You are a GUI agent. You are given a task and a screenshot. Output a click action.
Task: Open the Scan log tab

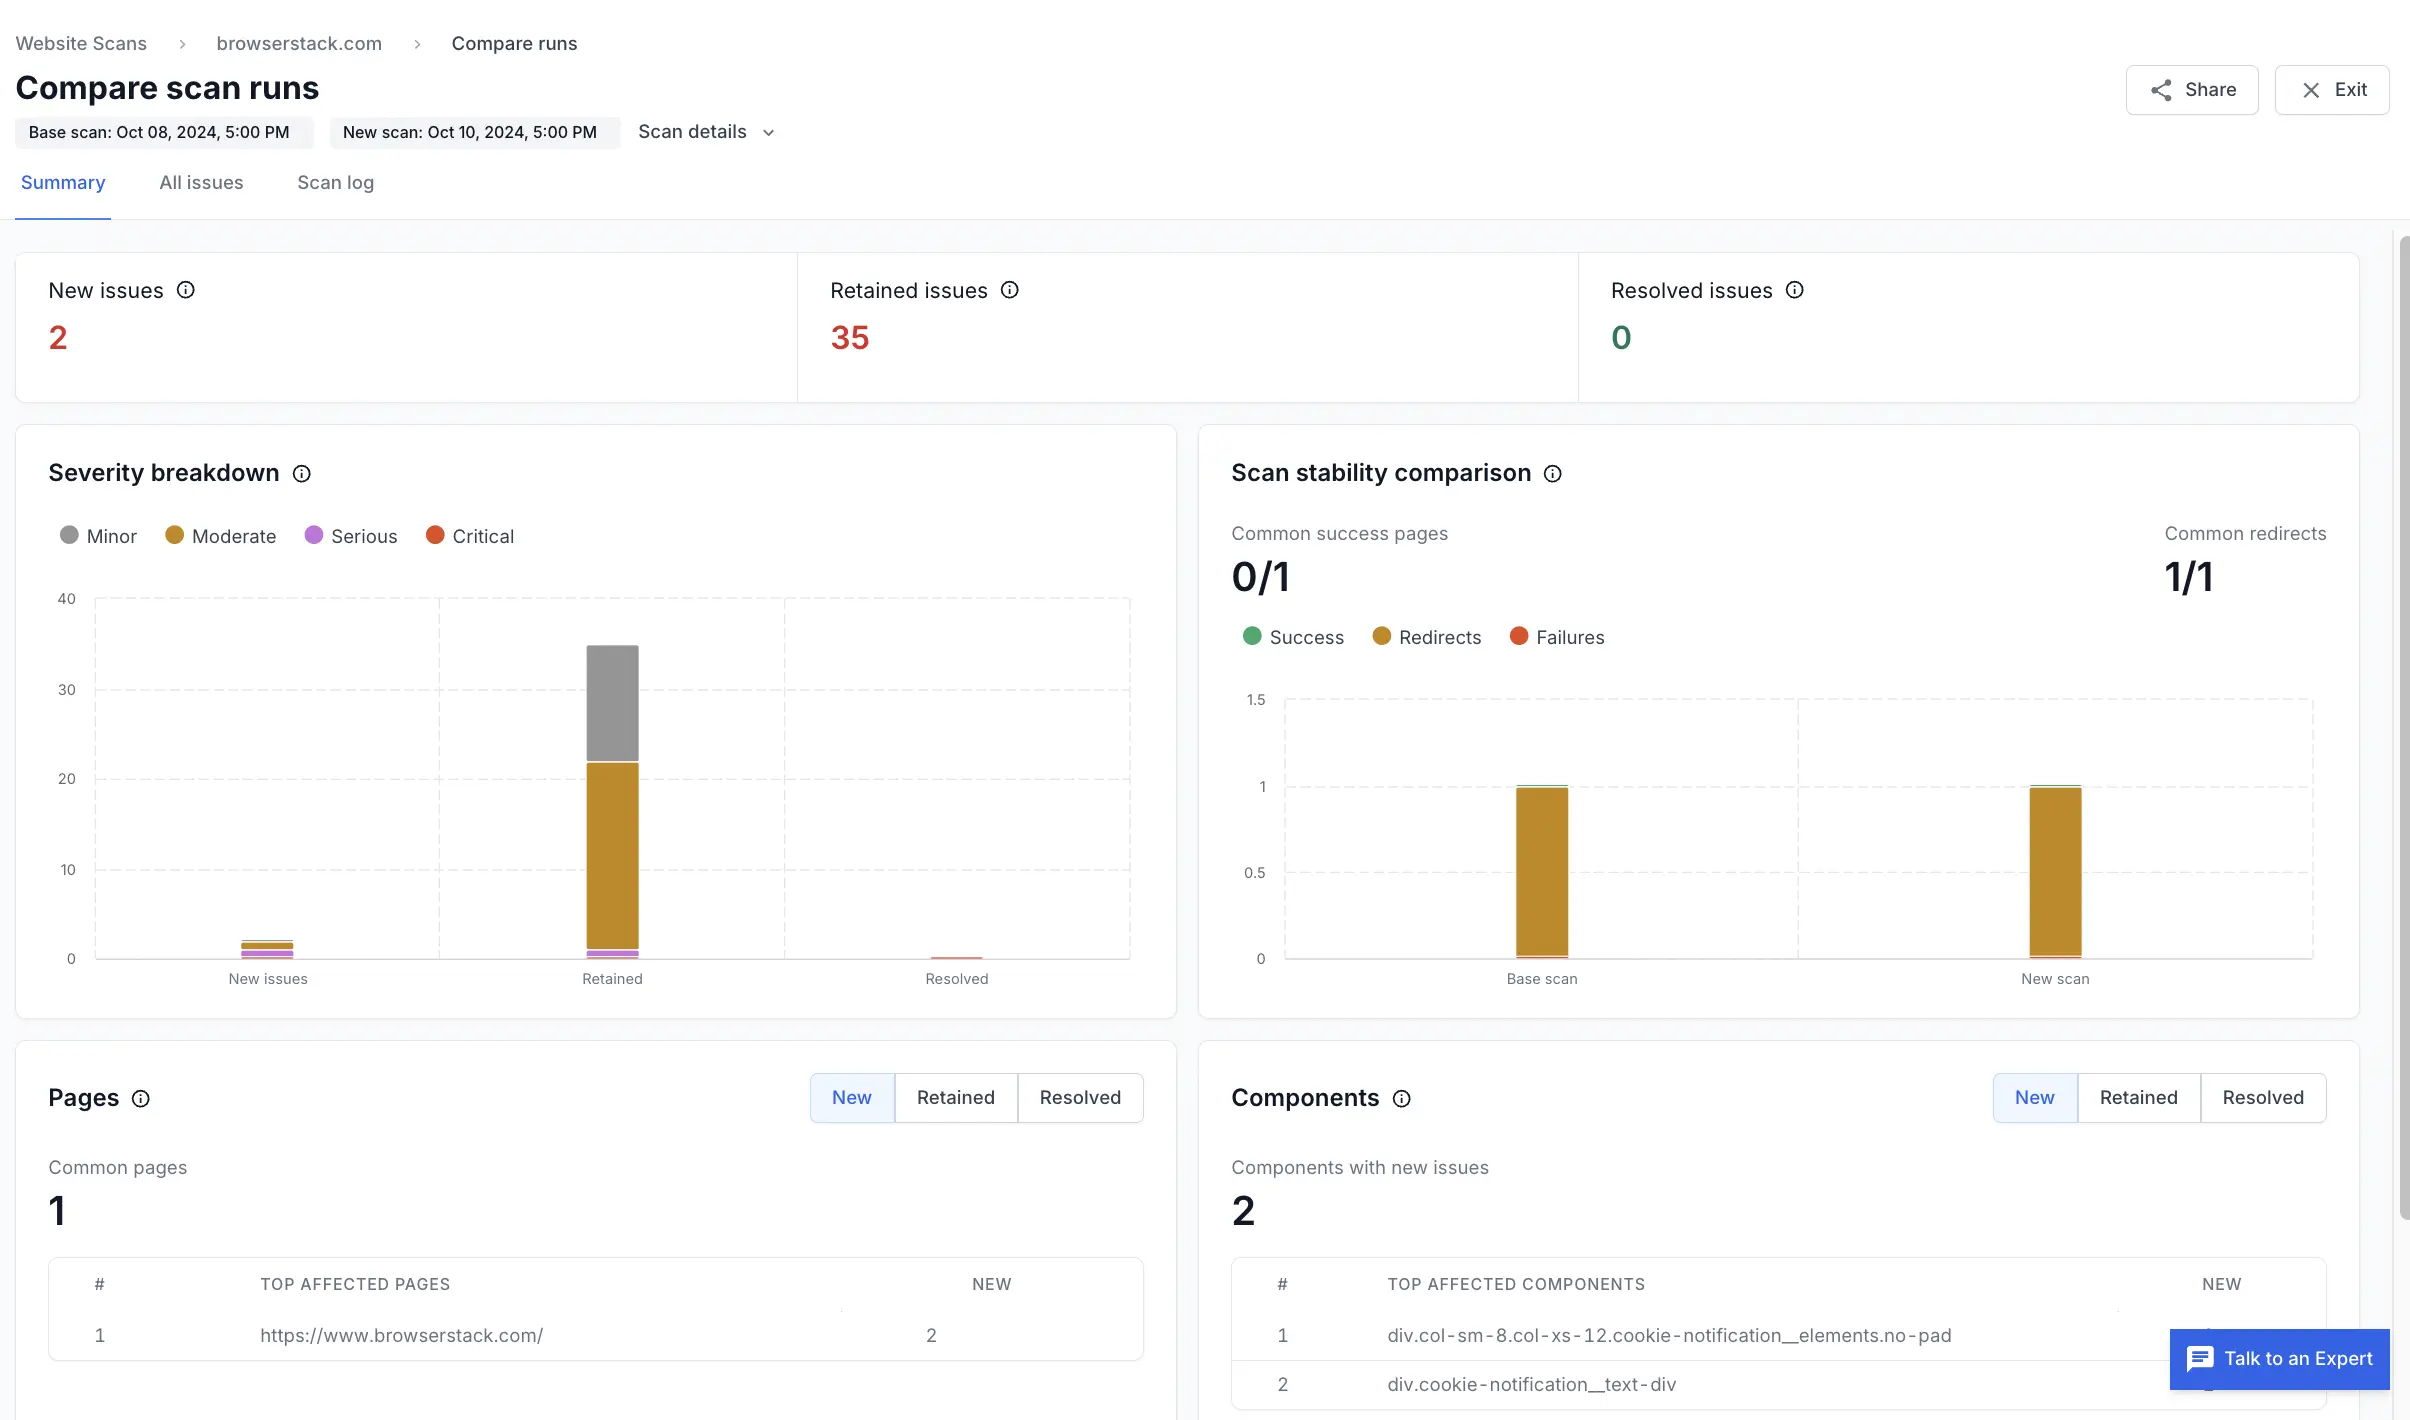[335, 183]
